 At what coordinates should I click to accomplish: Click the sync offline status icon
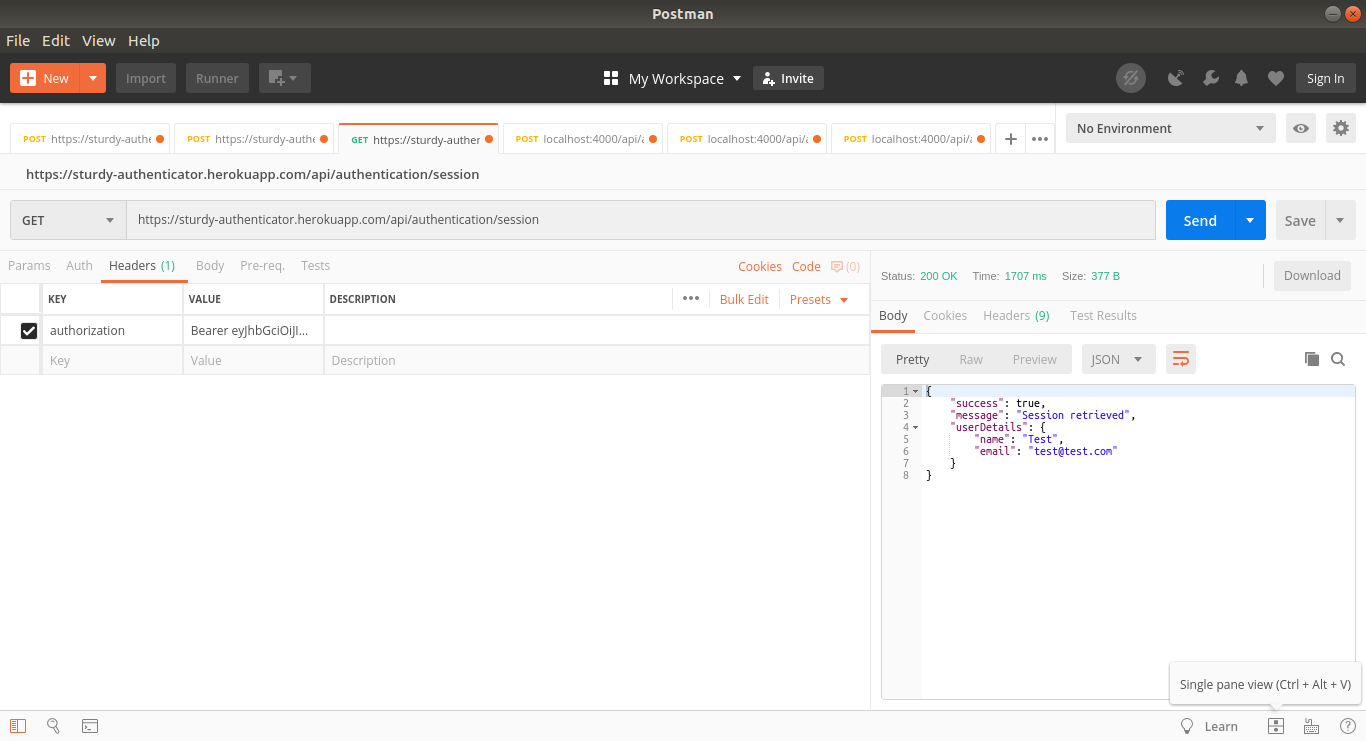tap(1131, 78)
